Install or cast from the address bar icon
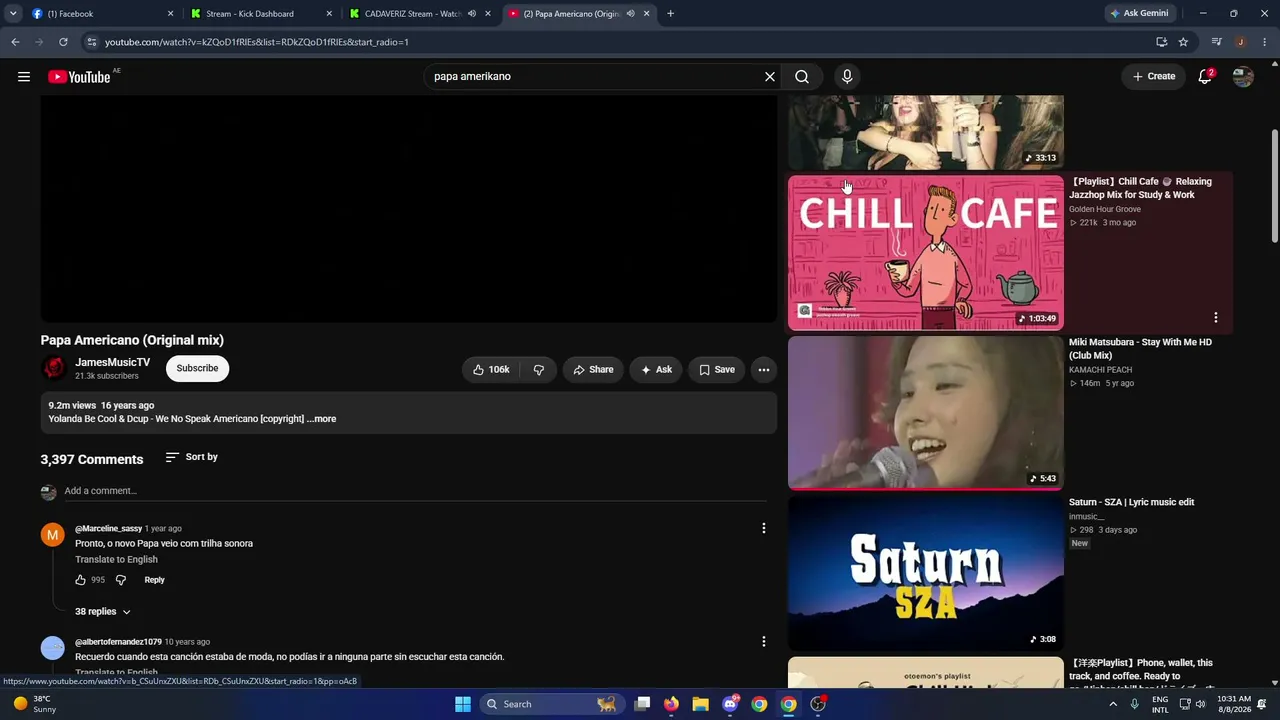This screenshot has width=1280, height=720. click(x=1162, y=42)
